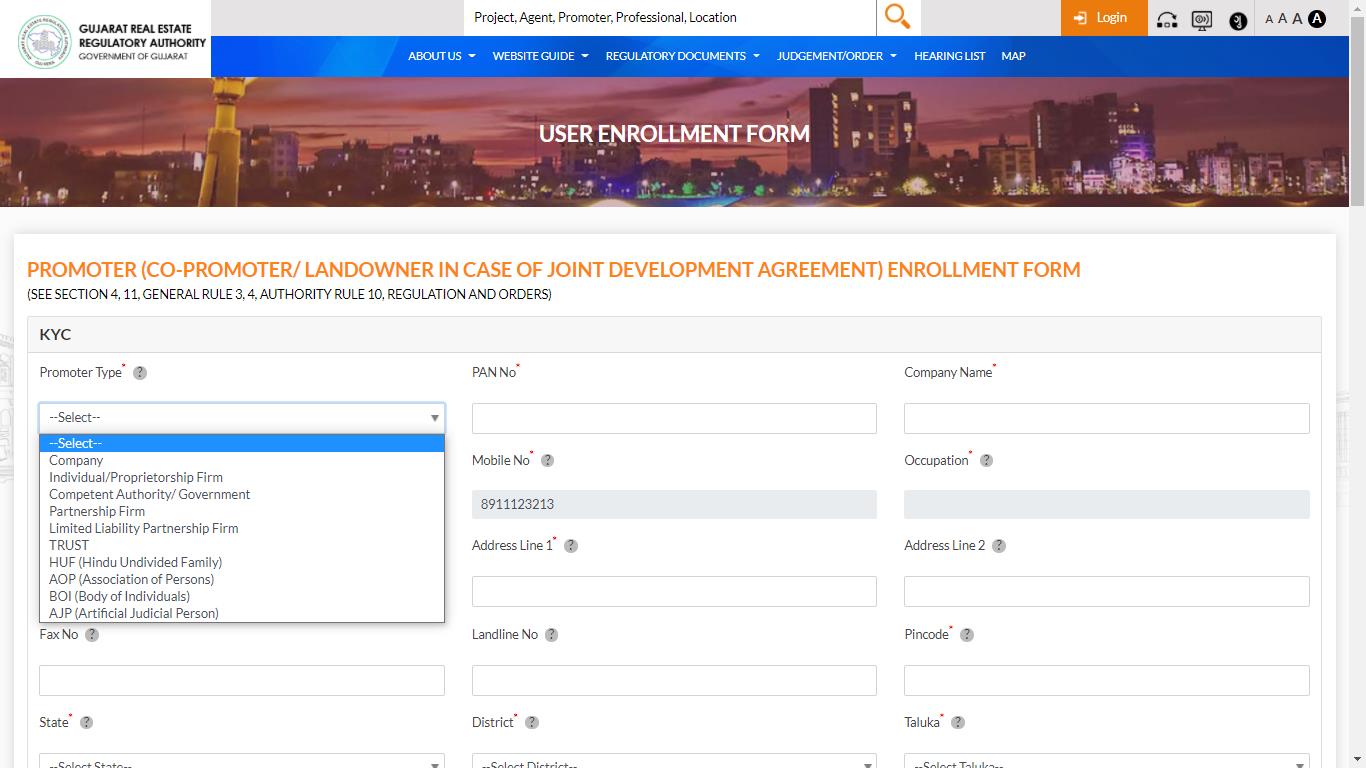Open the About Us menu

pos(441,56)
